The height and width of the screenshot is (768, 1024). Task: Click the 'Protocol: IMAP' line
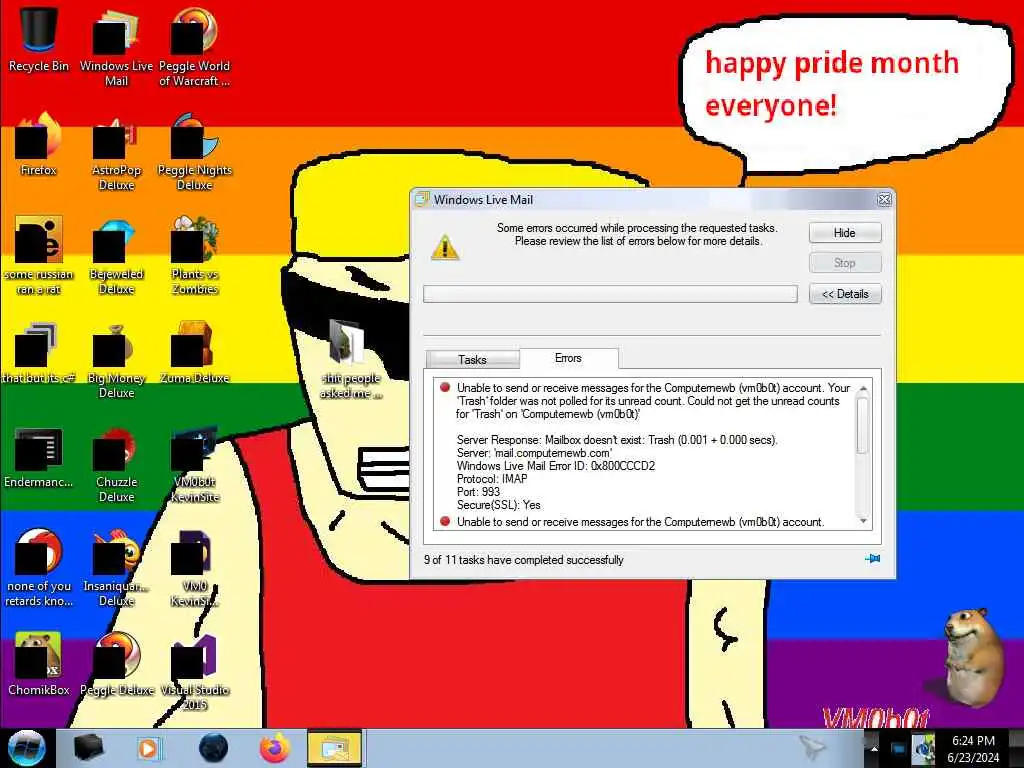click(x=492, y=479)
